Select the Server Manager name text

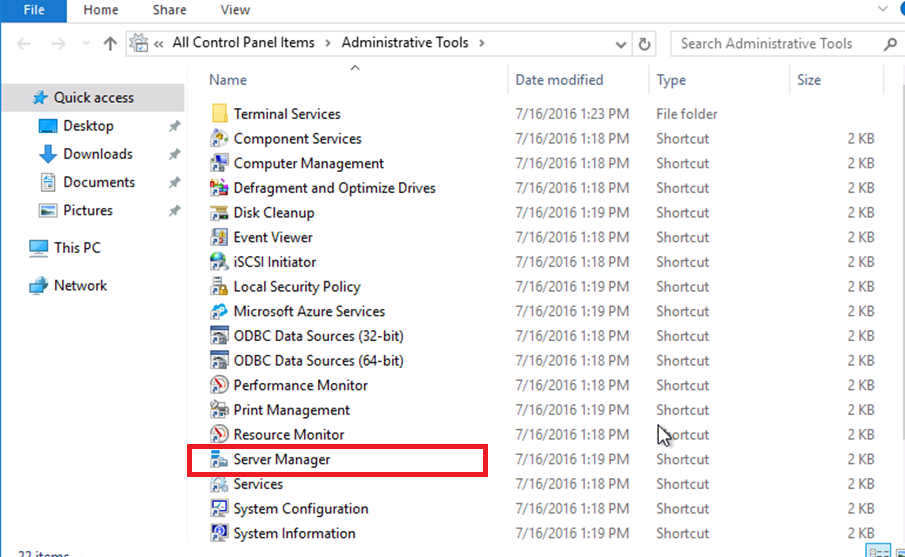click(282, 459)
